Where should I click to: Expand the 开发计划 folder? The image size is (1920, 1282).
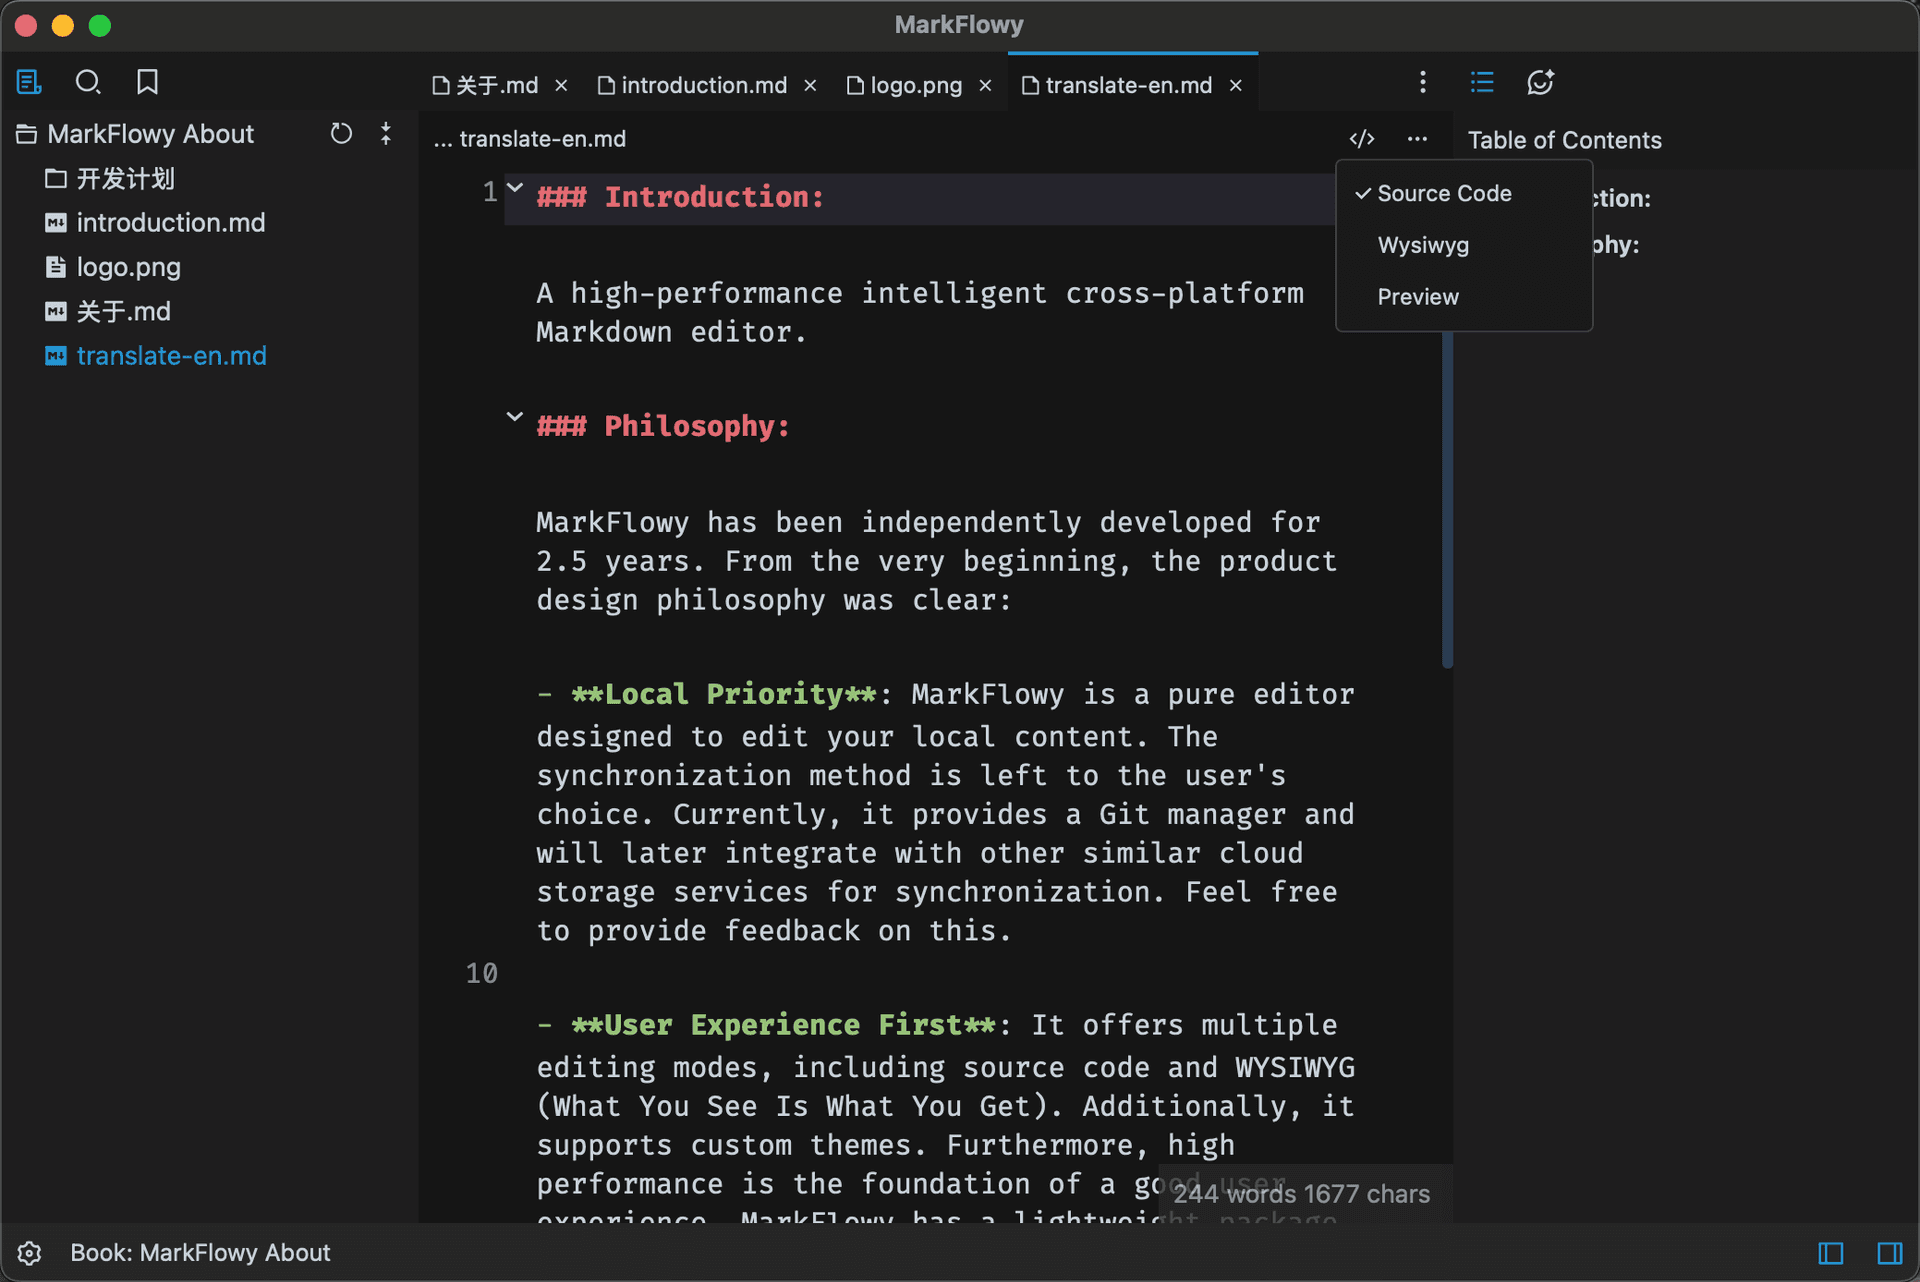coord(125,179)
